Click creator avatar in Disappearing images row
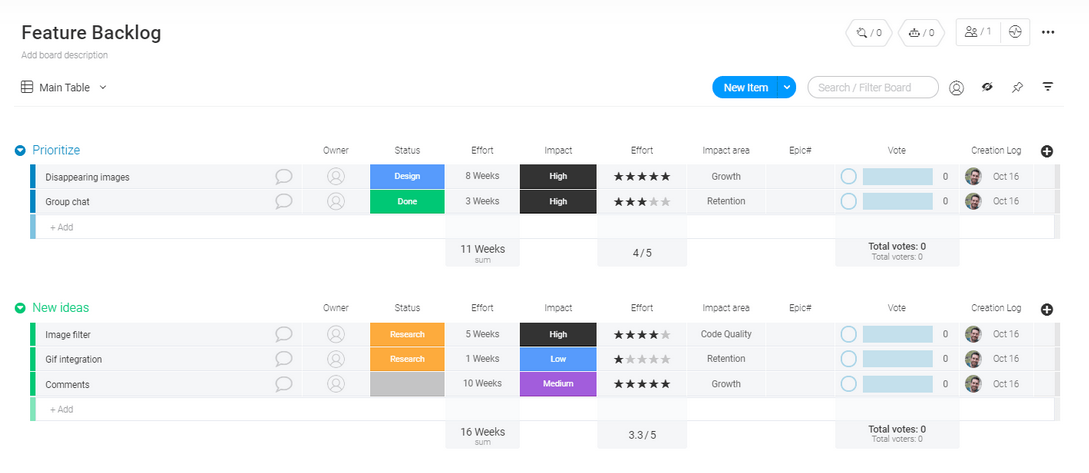Screen dimensions: 1089x473 tap(973, 176)
